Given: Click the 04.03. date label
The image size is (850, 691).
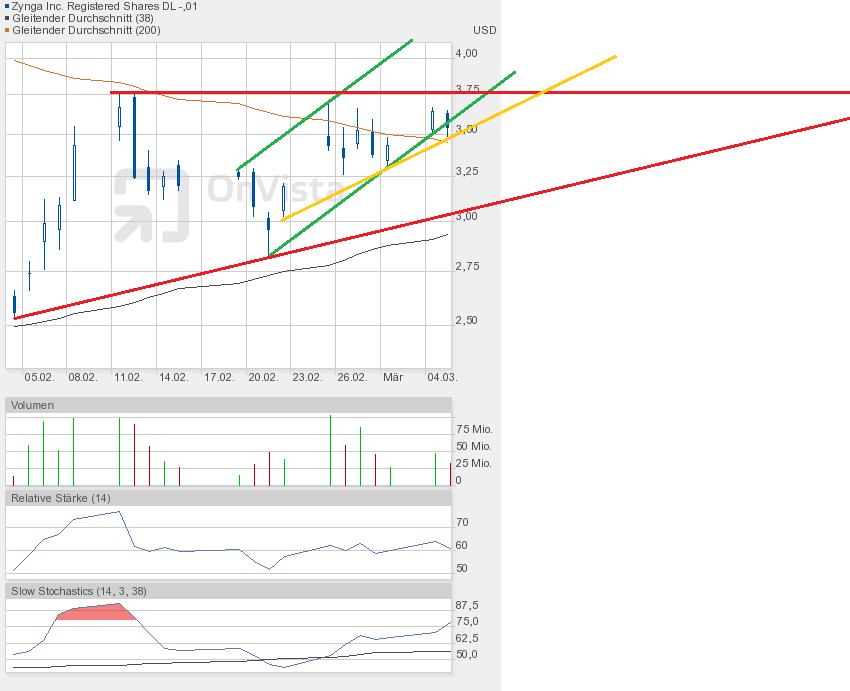Looking at the screenshot, I should coord(442,377).
